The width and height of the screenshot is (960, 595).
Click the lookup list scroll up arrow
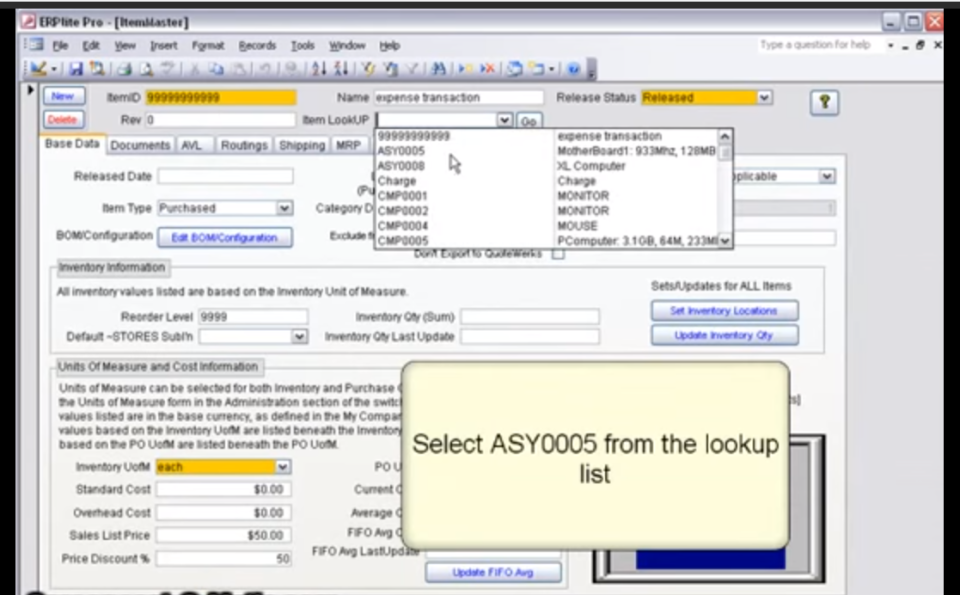coord(725,137)
